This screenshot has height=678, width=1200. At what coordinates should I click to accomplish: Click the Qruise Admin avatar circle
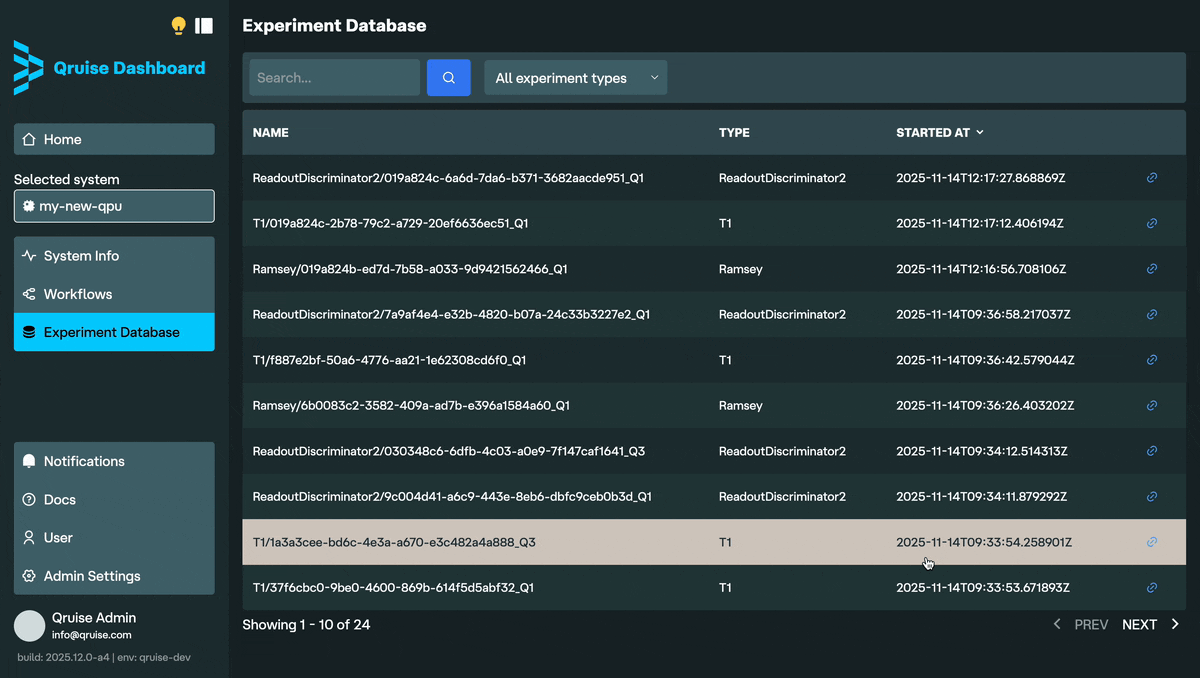(29, 625)
